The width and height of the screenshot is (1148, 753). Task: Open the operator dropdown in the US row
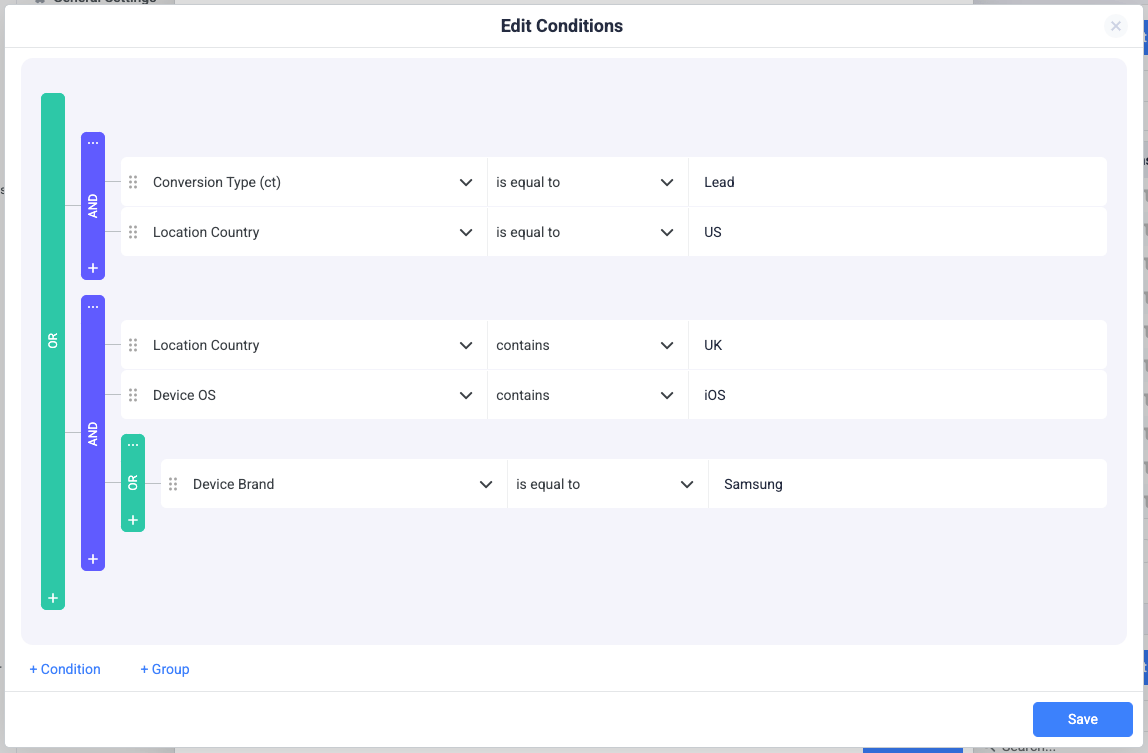(587, 232)
